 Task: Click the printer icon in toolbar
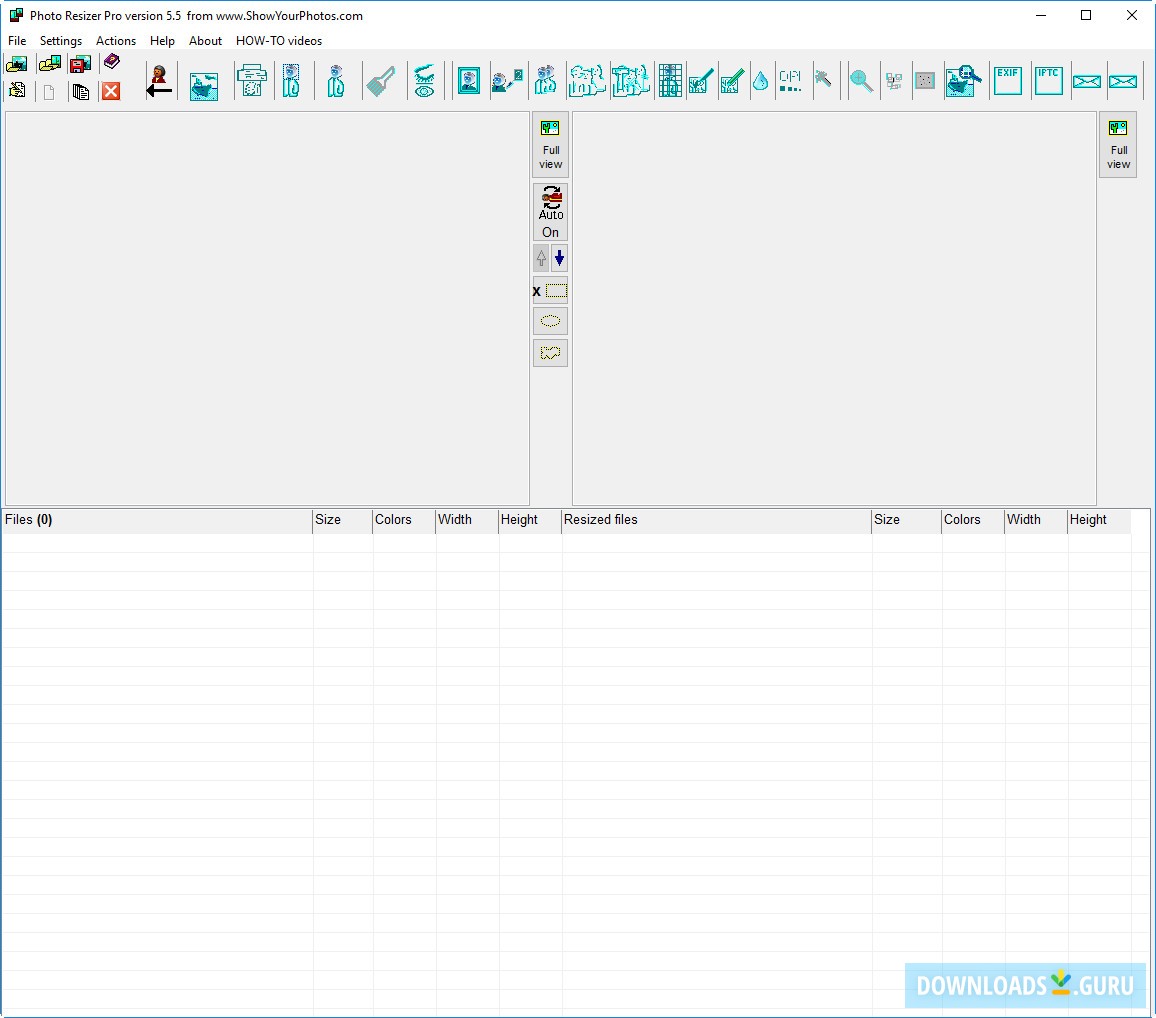coord(251,81)
